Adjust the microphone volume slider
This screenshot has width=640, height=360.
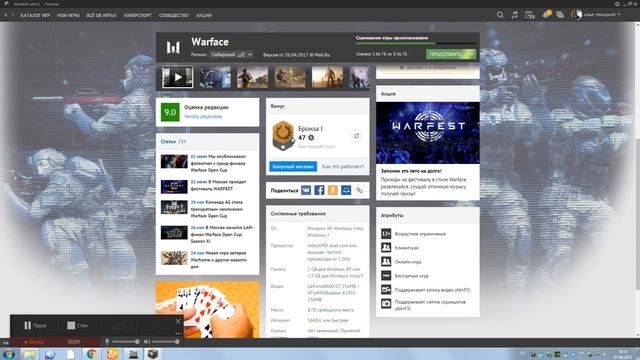coord(126,342)
